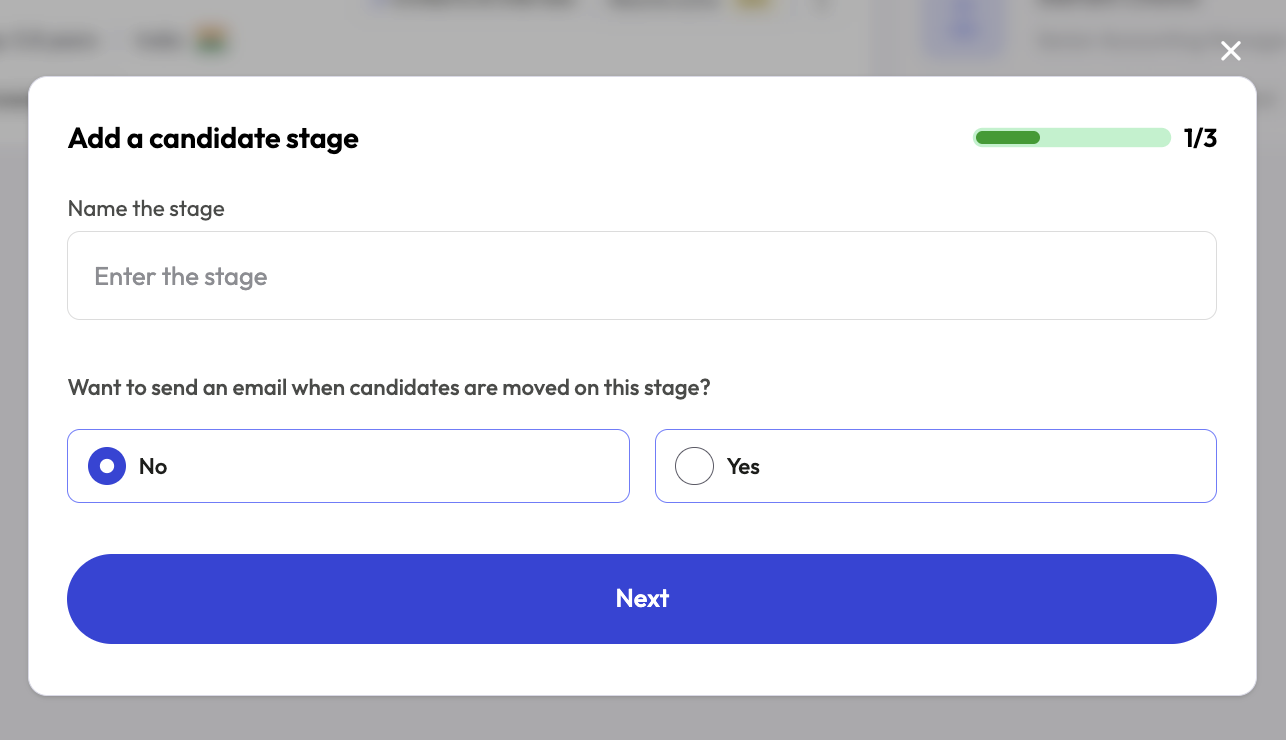Screen dimensions: 1286x740
Task: Select the Add a candidate stage heading
Action: (x=212, y=138)
